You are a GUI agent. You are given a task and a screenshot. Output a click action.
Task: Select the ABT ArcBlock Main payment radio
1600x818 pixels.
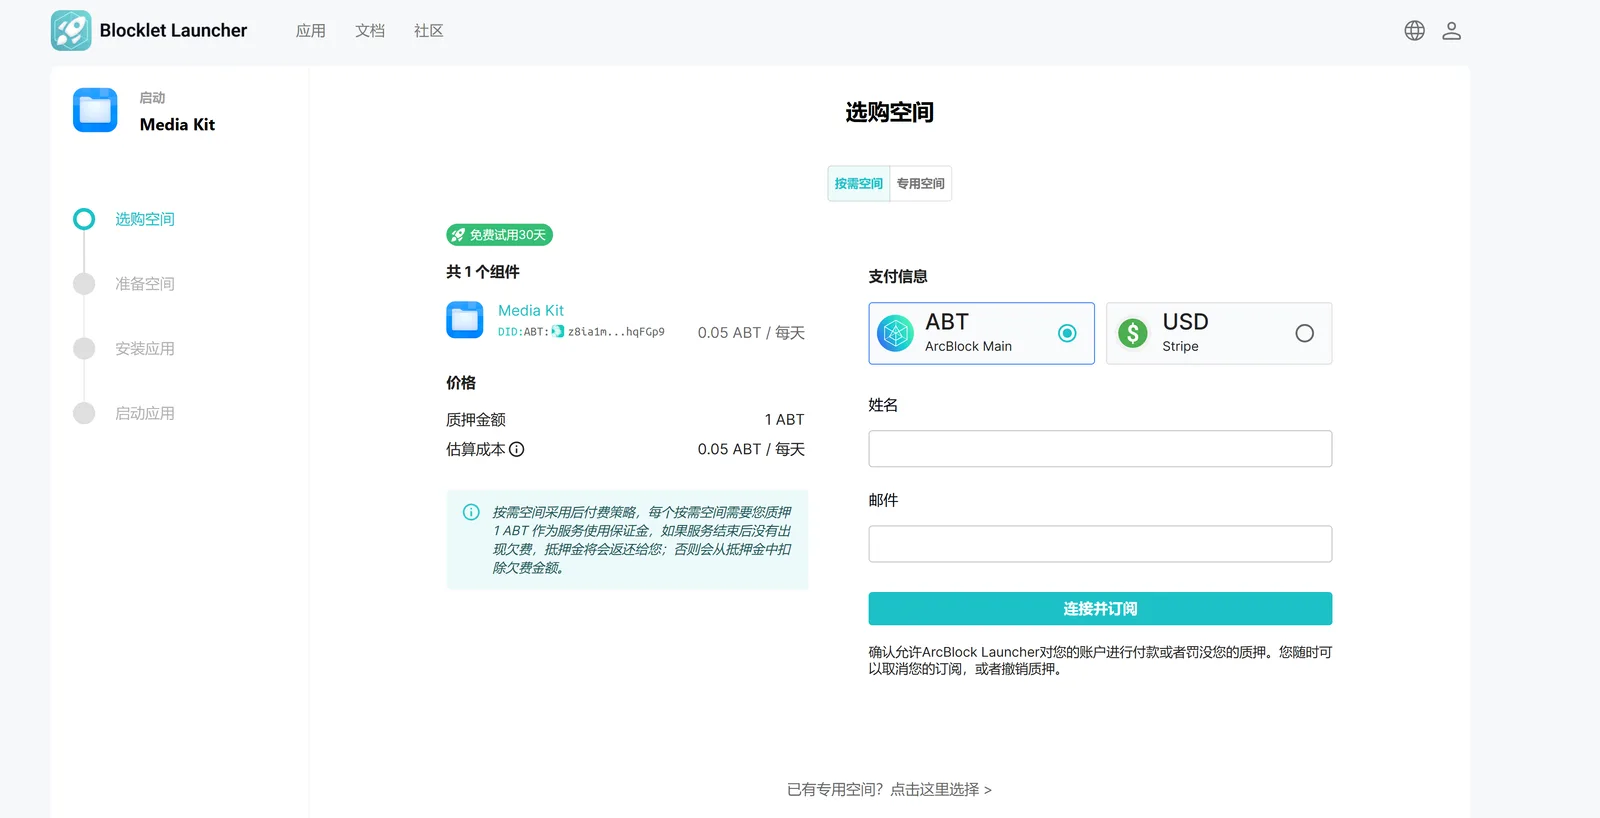[1067, 333]
